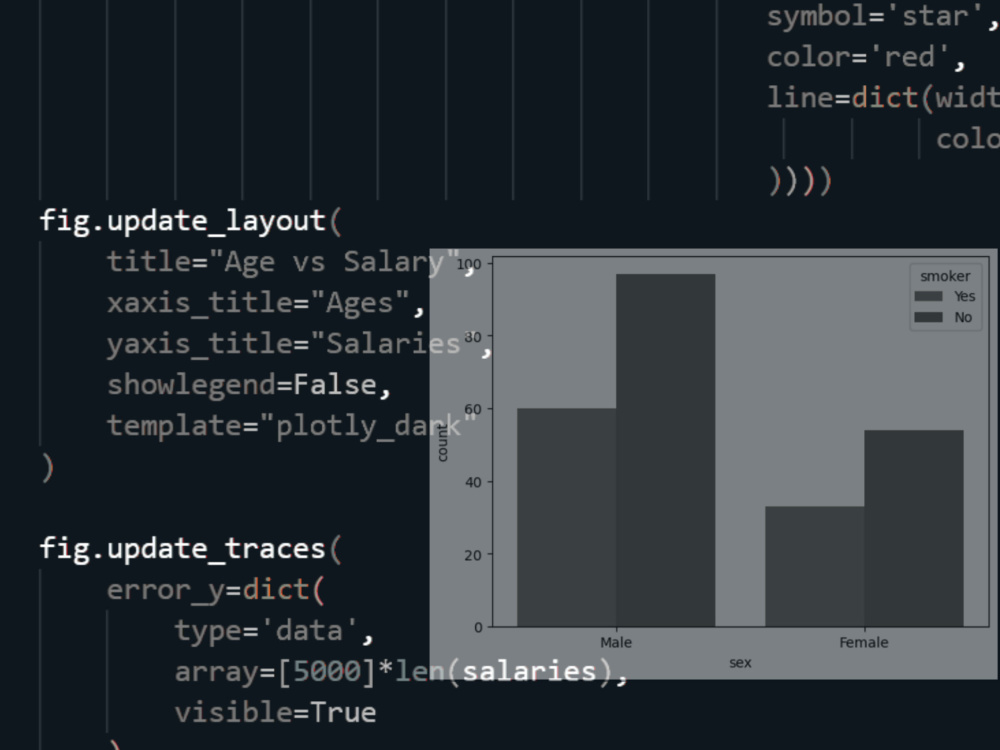
Task: Click the Male x-axis label
Action: pos(616,642)
